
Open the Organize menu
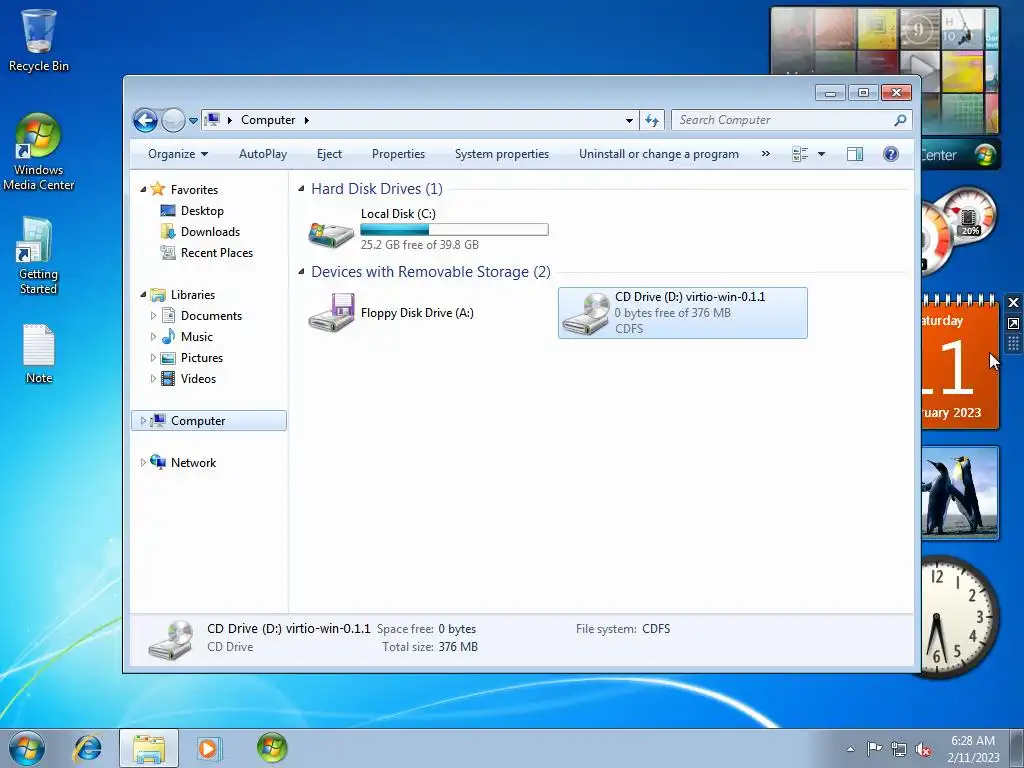178,154
